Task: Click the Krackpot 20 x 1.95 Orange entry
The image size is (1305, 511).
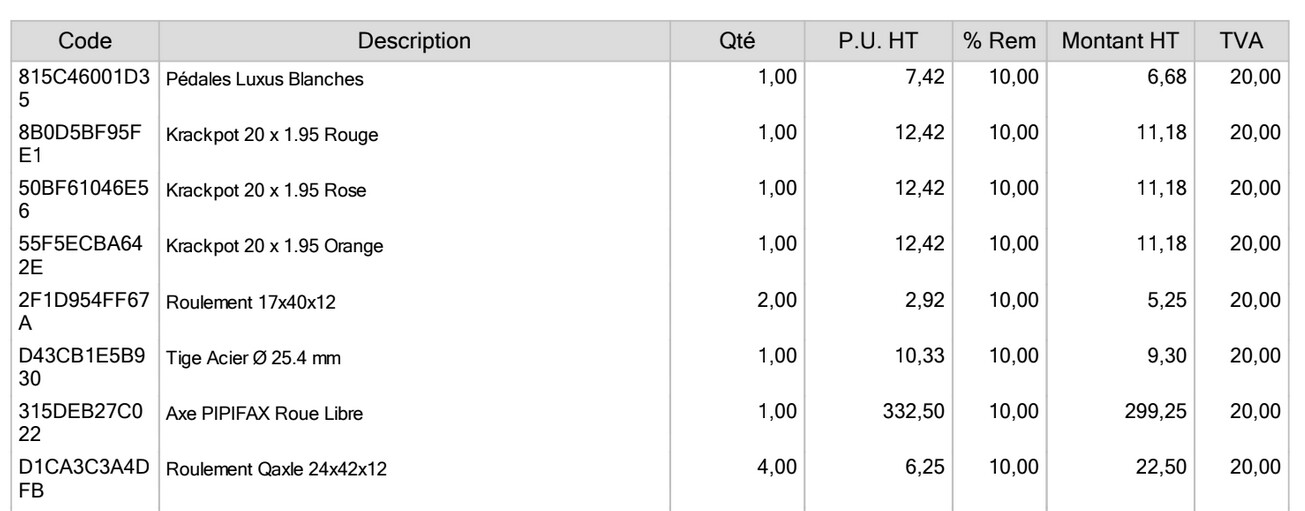Action: [275, 245]
